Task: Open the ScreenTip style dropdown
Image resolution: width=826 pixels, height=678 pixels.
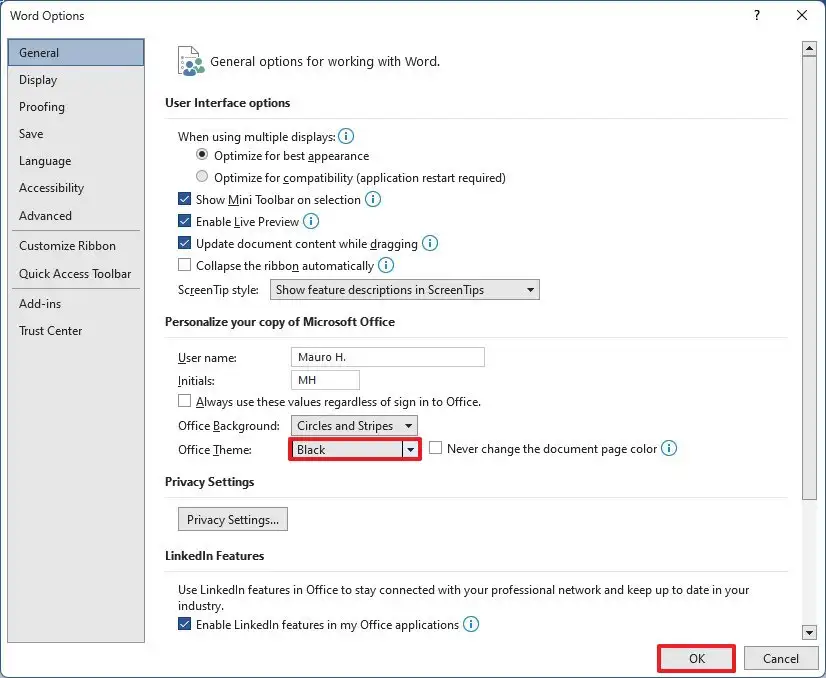Action: 531,289
